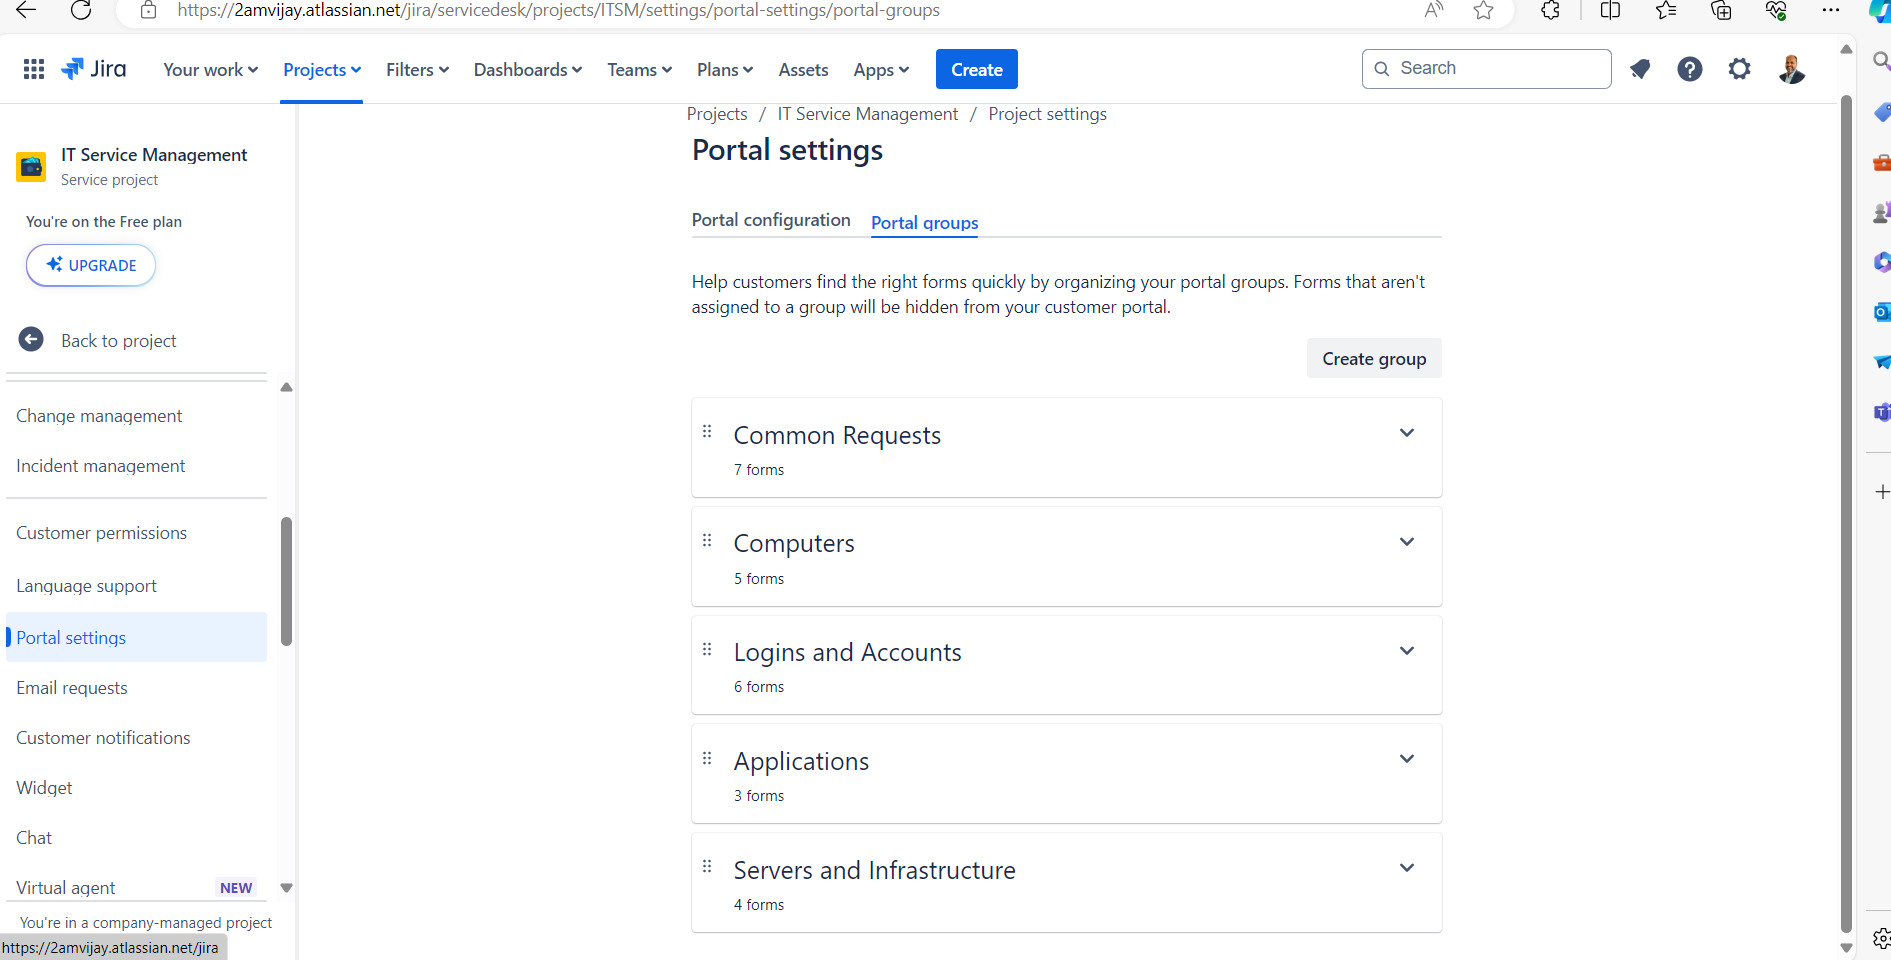Screen dimensions: 1891x960
Task: Expand the Logins and Accounts group
Action: click(x=1407, y=650)
